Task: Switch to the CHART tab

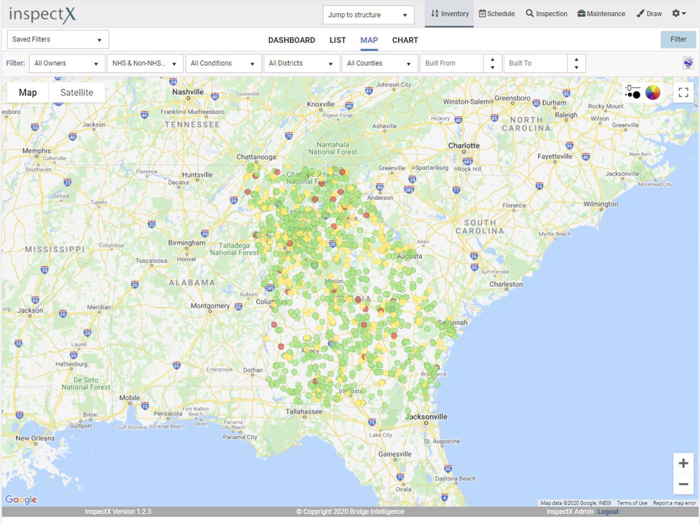Action: pos(405,40)
